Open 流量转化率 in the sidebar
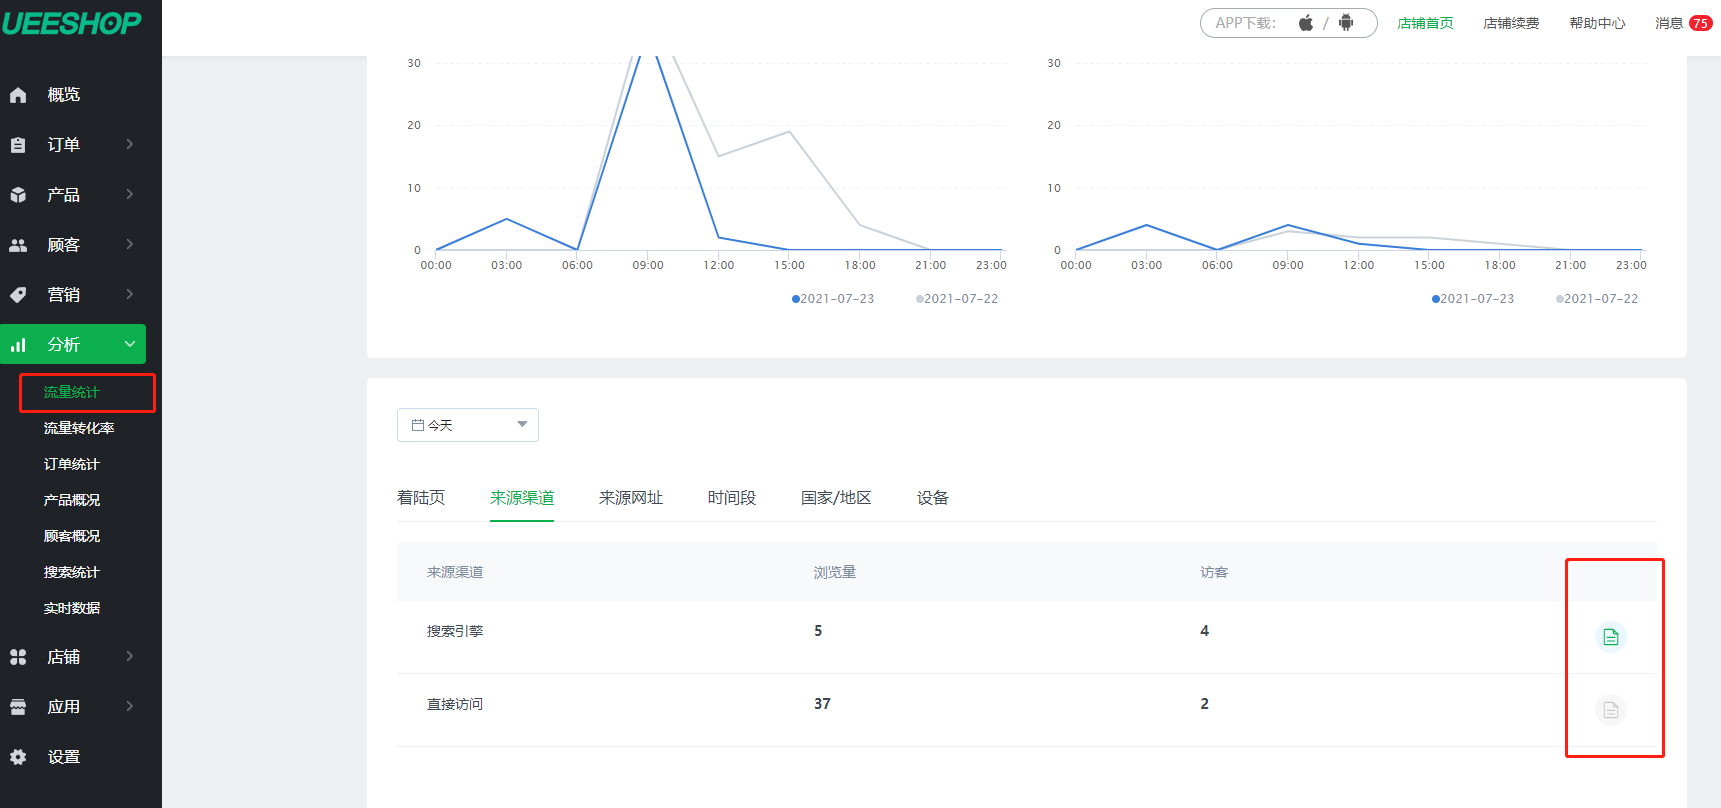1721x808 pixels. (79, 428)
